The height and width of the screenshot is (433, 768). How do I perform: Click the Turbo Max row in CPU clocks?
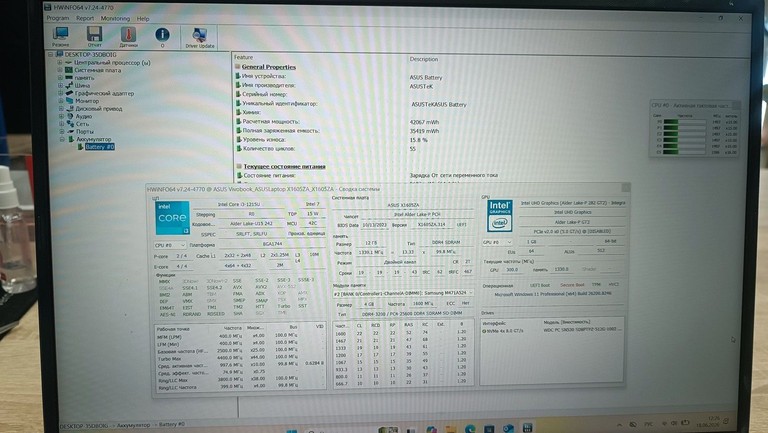pos(240,358)
